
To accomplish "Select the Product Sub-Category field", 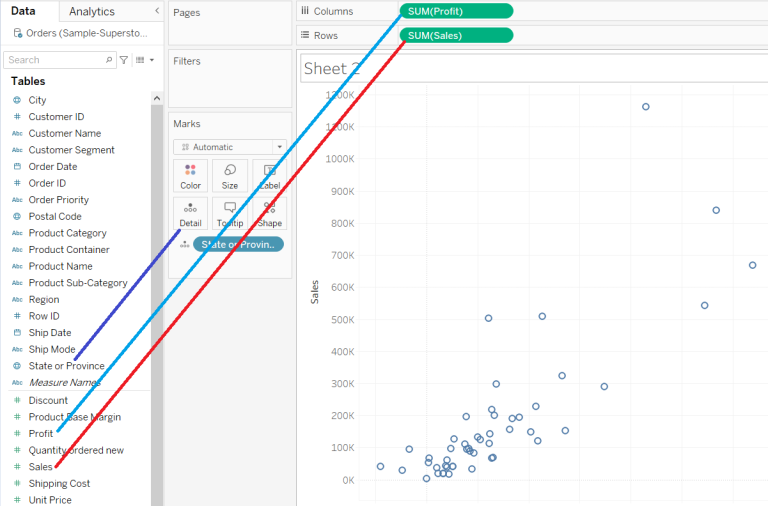I will coord(78,283).
